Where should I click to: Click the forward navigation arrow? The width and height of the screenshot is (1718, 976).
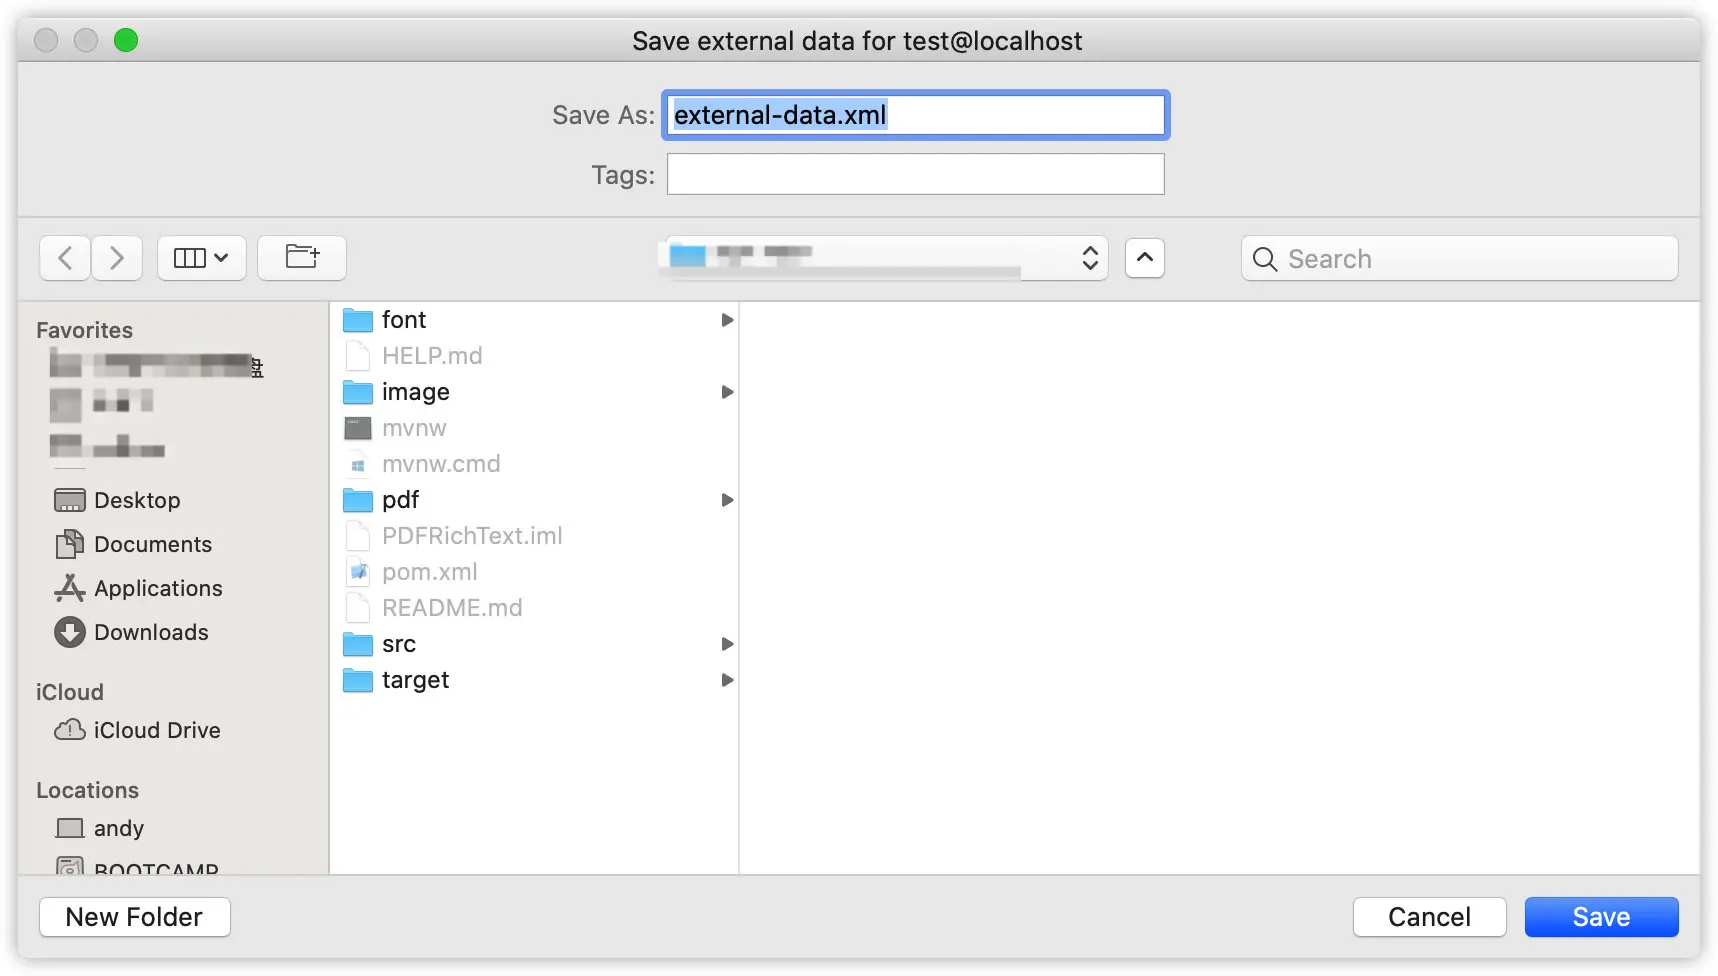(117, 258)
